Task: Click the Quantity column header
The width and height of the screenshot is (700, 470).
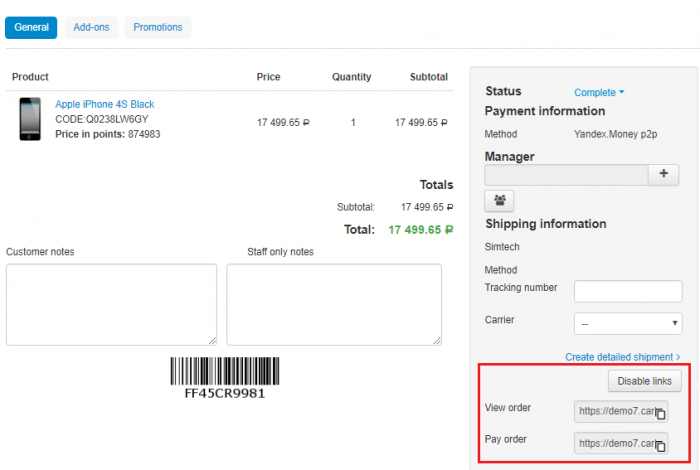Action: pos(351,77)
